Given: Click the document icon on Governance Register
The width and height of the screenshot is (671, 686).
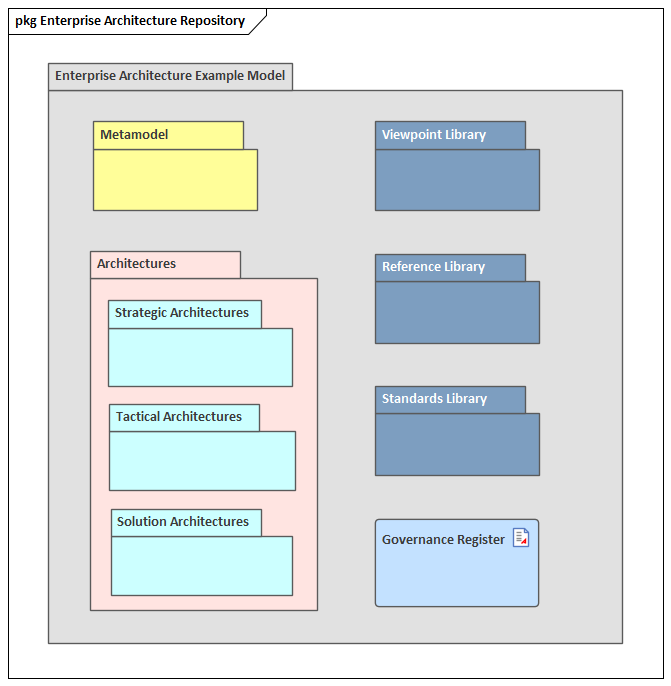Looking at the screenshot, I should click(x=521, y=538).
